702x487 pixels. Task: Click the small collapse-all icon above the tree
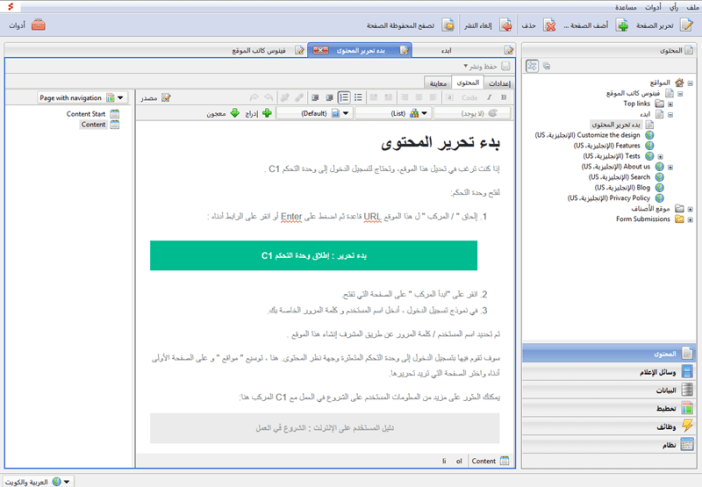546,66
